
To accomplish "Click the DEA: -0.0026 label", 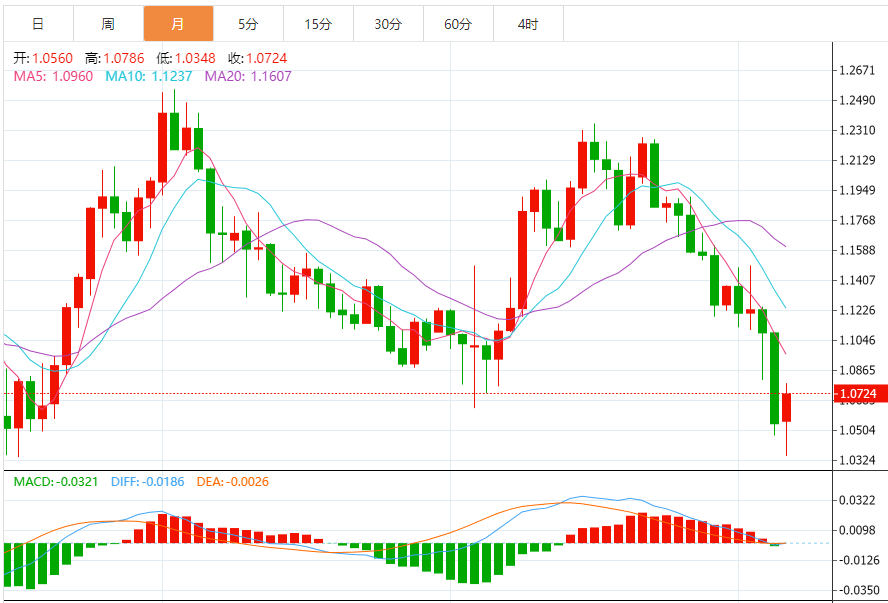I will coord(235,482).
